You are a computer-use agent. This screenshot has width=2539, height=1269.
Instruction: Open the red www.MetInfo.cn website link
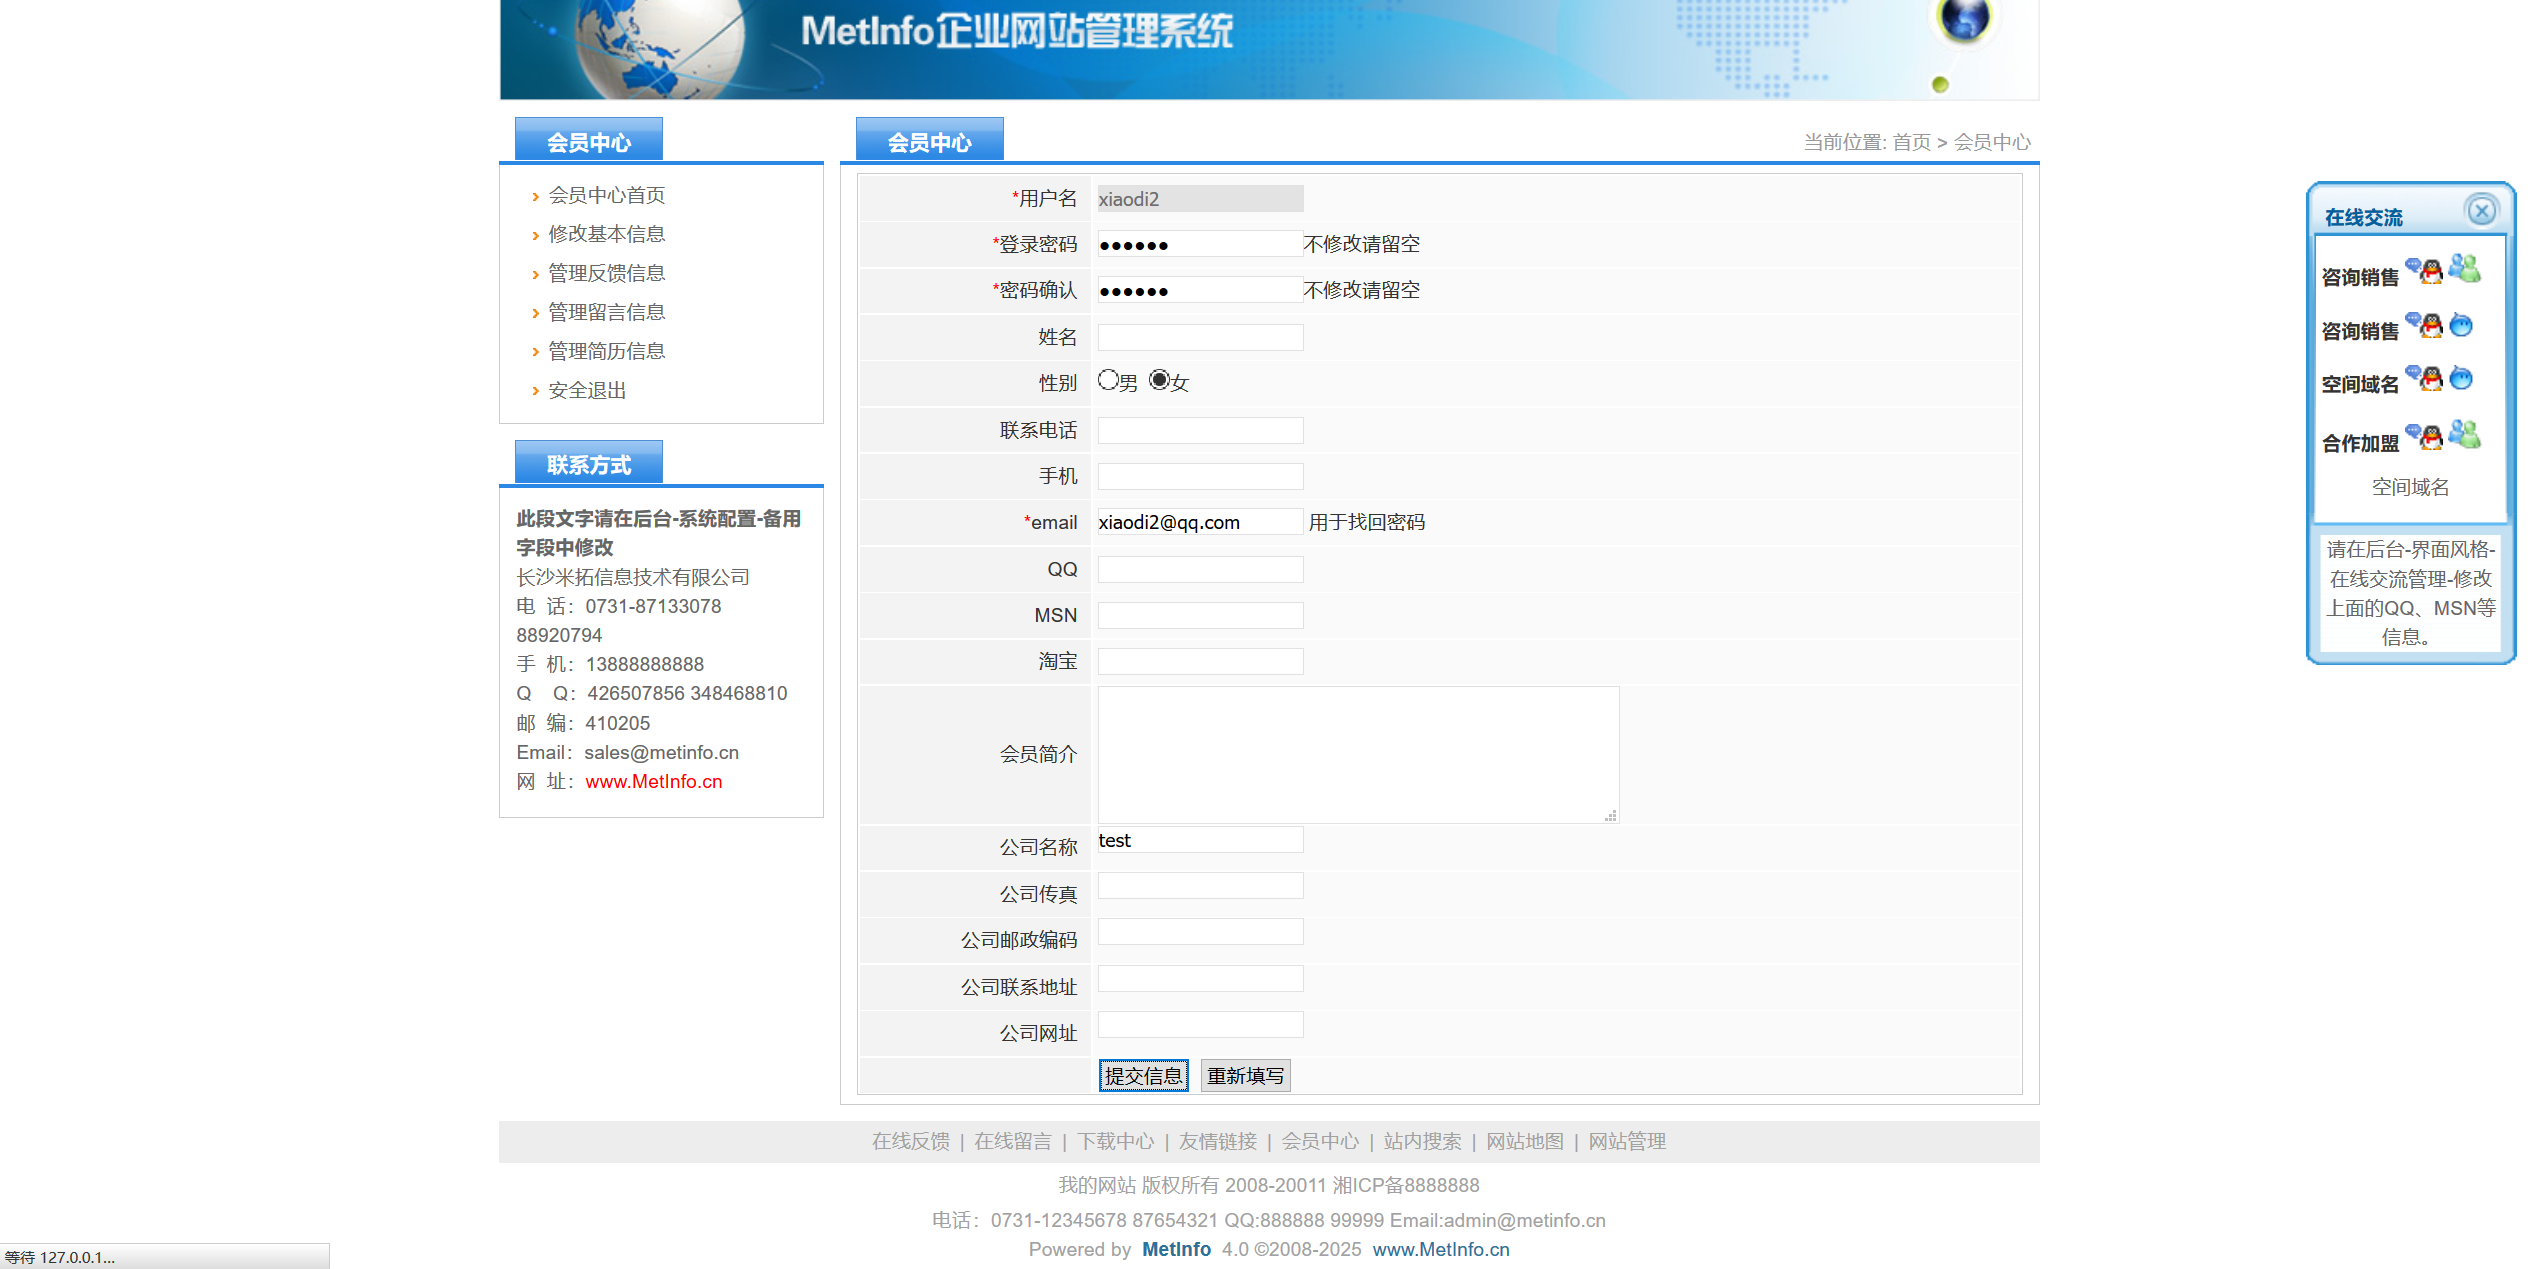(653, 782)
